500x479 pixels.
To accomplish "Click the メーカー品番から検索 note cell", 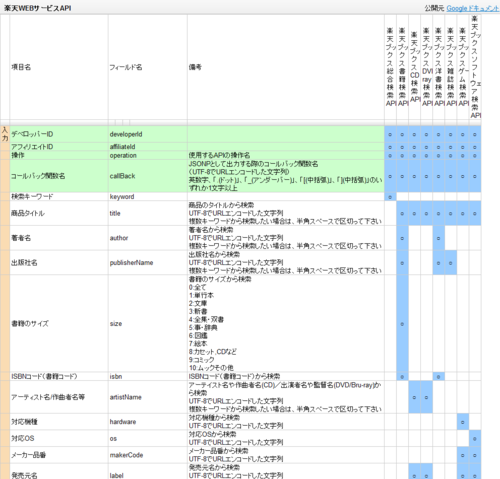I will tap(286, 455).
